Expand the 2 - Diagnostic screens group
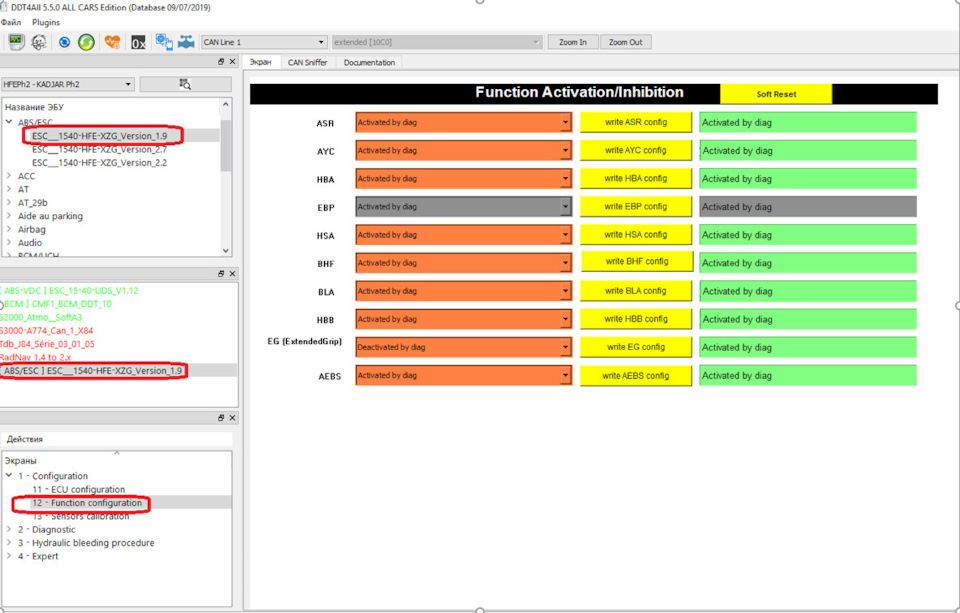This screenshot has width=960, height=613. [x=9, y=528]
